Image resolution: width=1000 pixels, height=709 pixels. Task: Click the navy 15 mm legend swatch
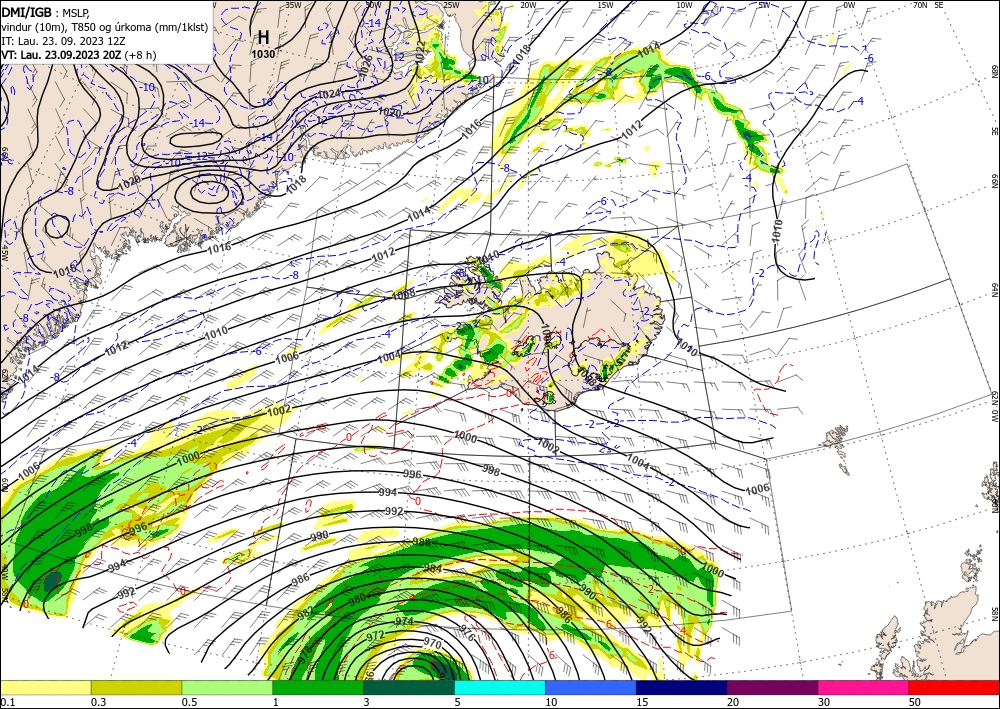pyautogui.click(x=681, y=687)
